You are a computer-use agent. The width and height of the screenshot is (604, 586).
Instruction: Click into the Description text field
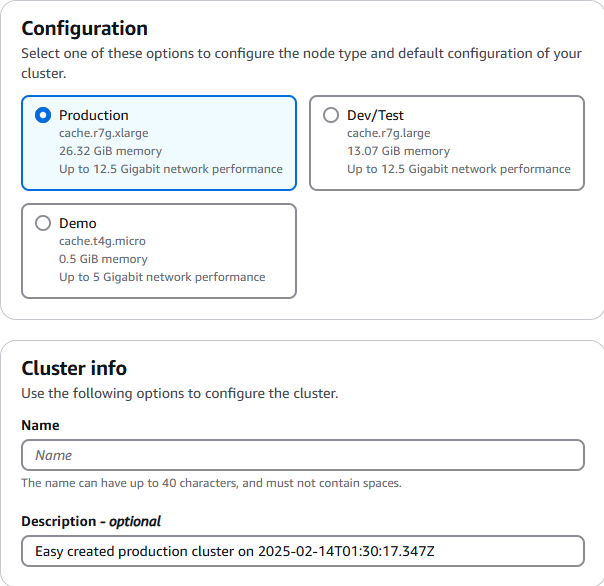point(302,551)
